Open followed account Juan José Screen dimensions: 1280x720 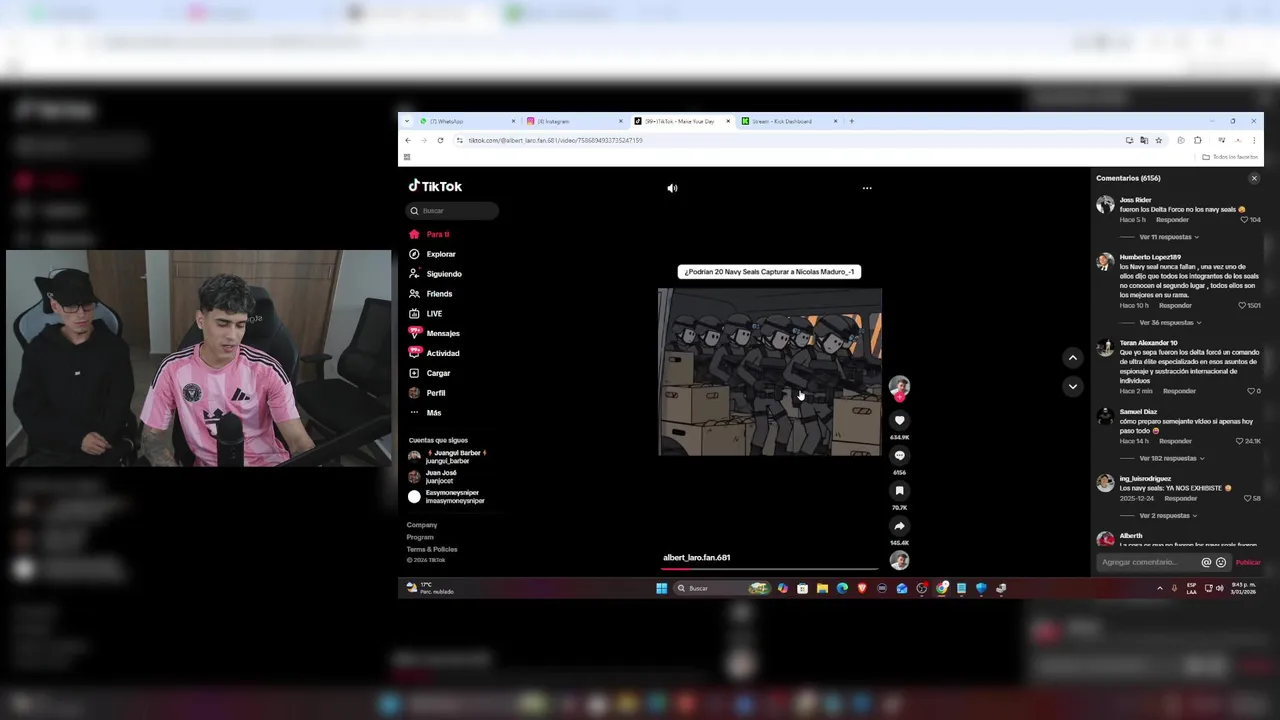tap(433, 477)
